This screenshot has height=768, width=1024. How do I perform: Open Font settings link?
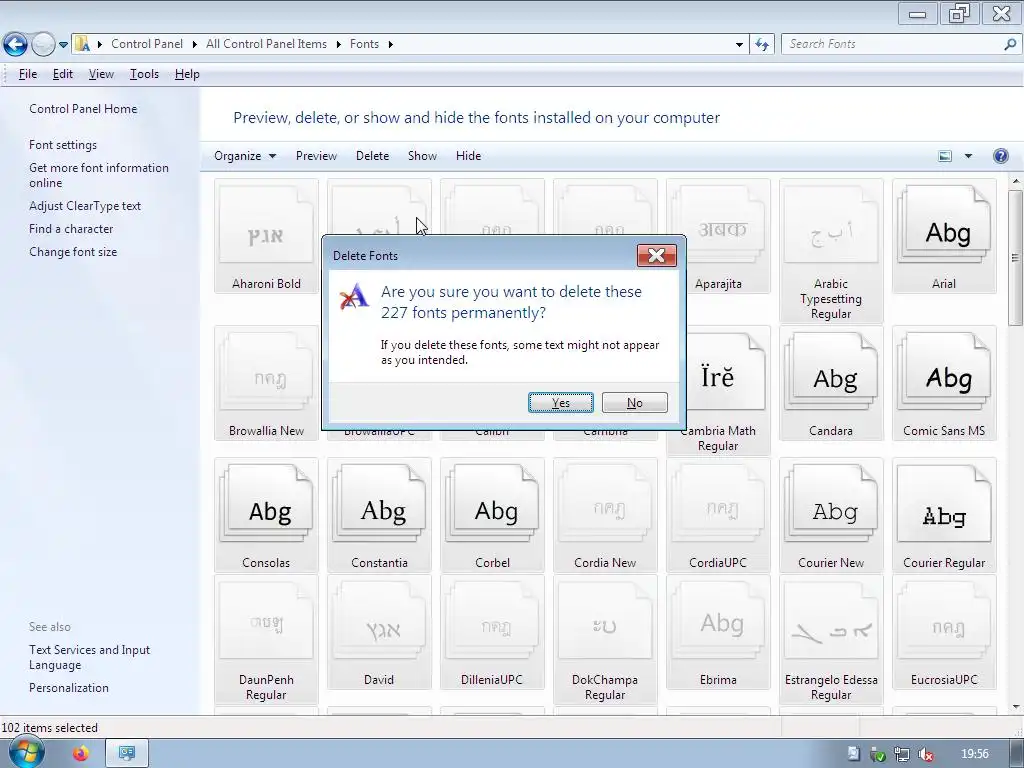63,145
